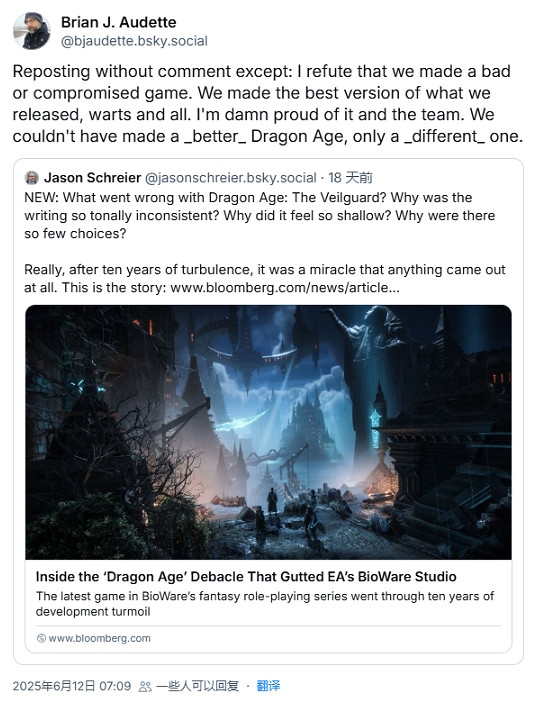Click the '18 天前' quoted post timestamp
The image size is (536, 703).
tap(350, 178)
